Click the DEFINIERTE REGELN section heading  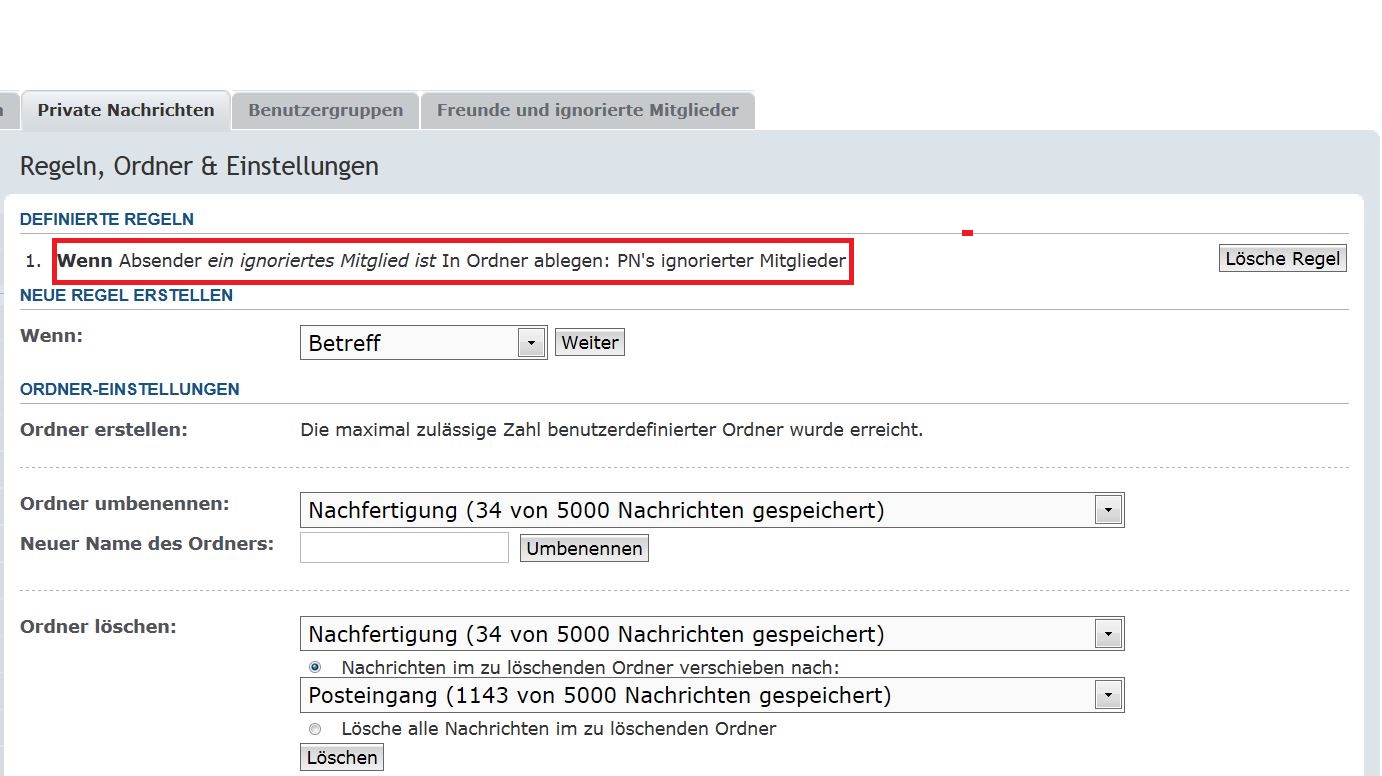pyautogui.click(x=107, y=219)
